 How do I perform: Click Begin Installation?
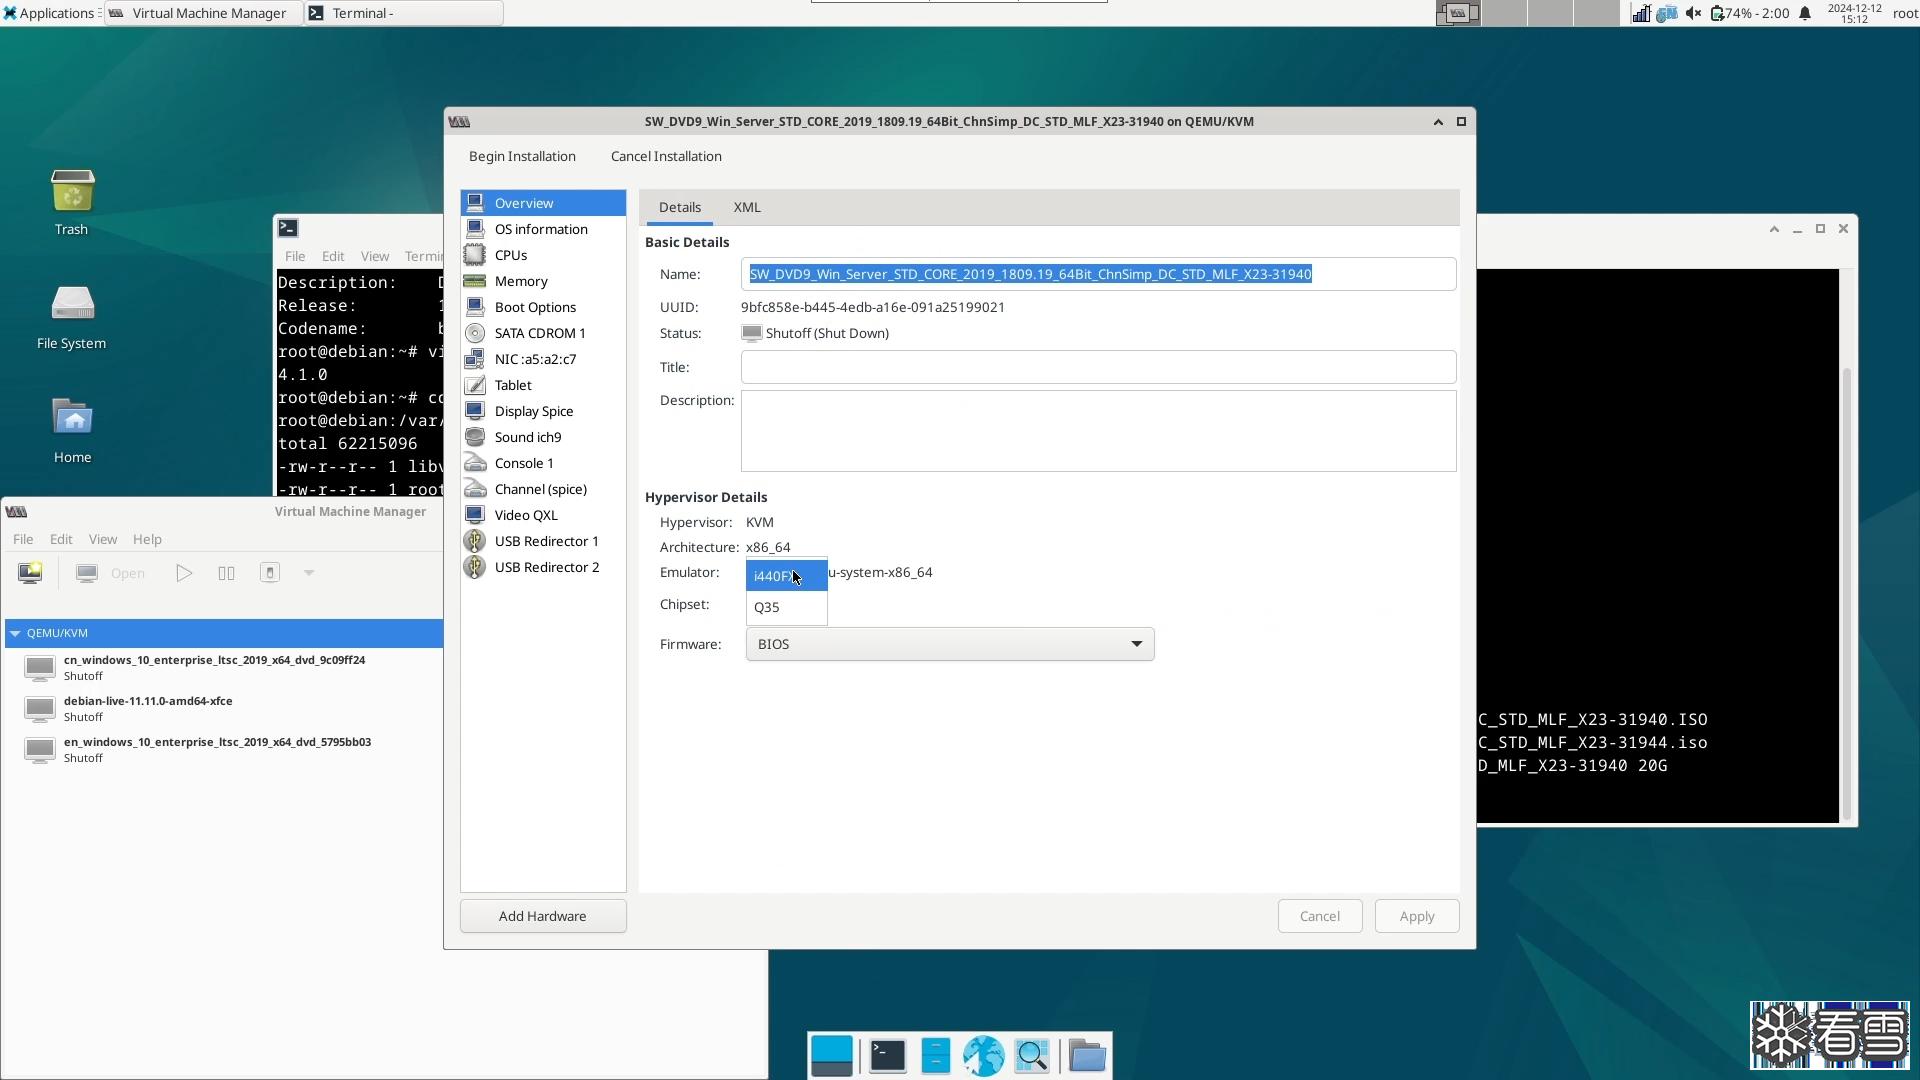pos(522,156)
